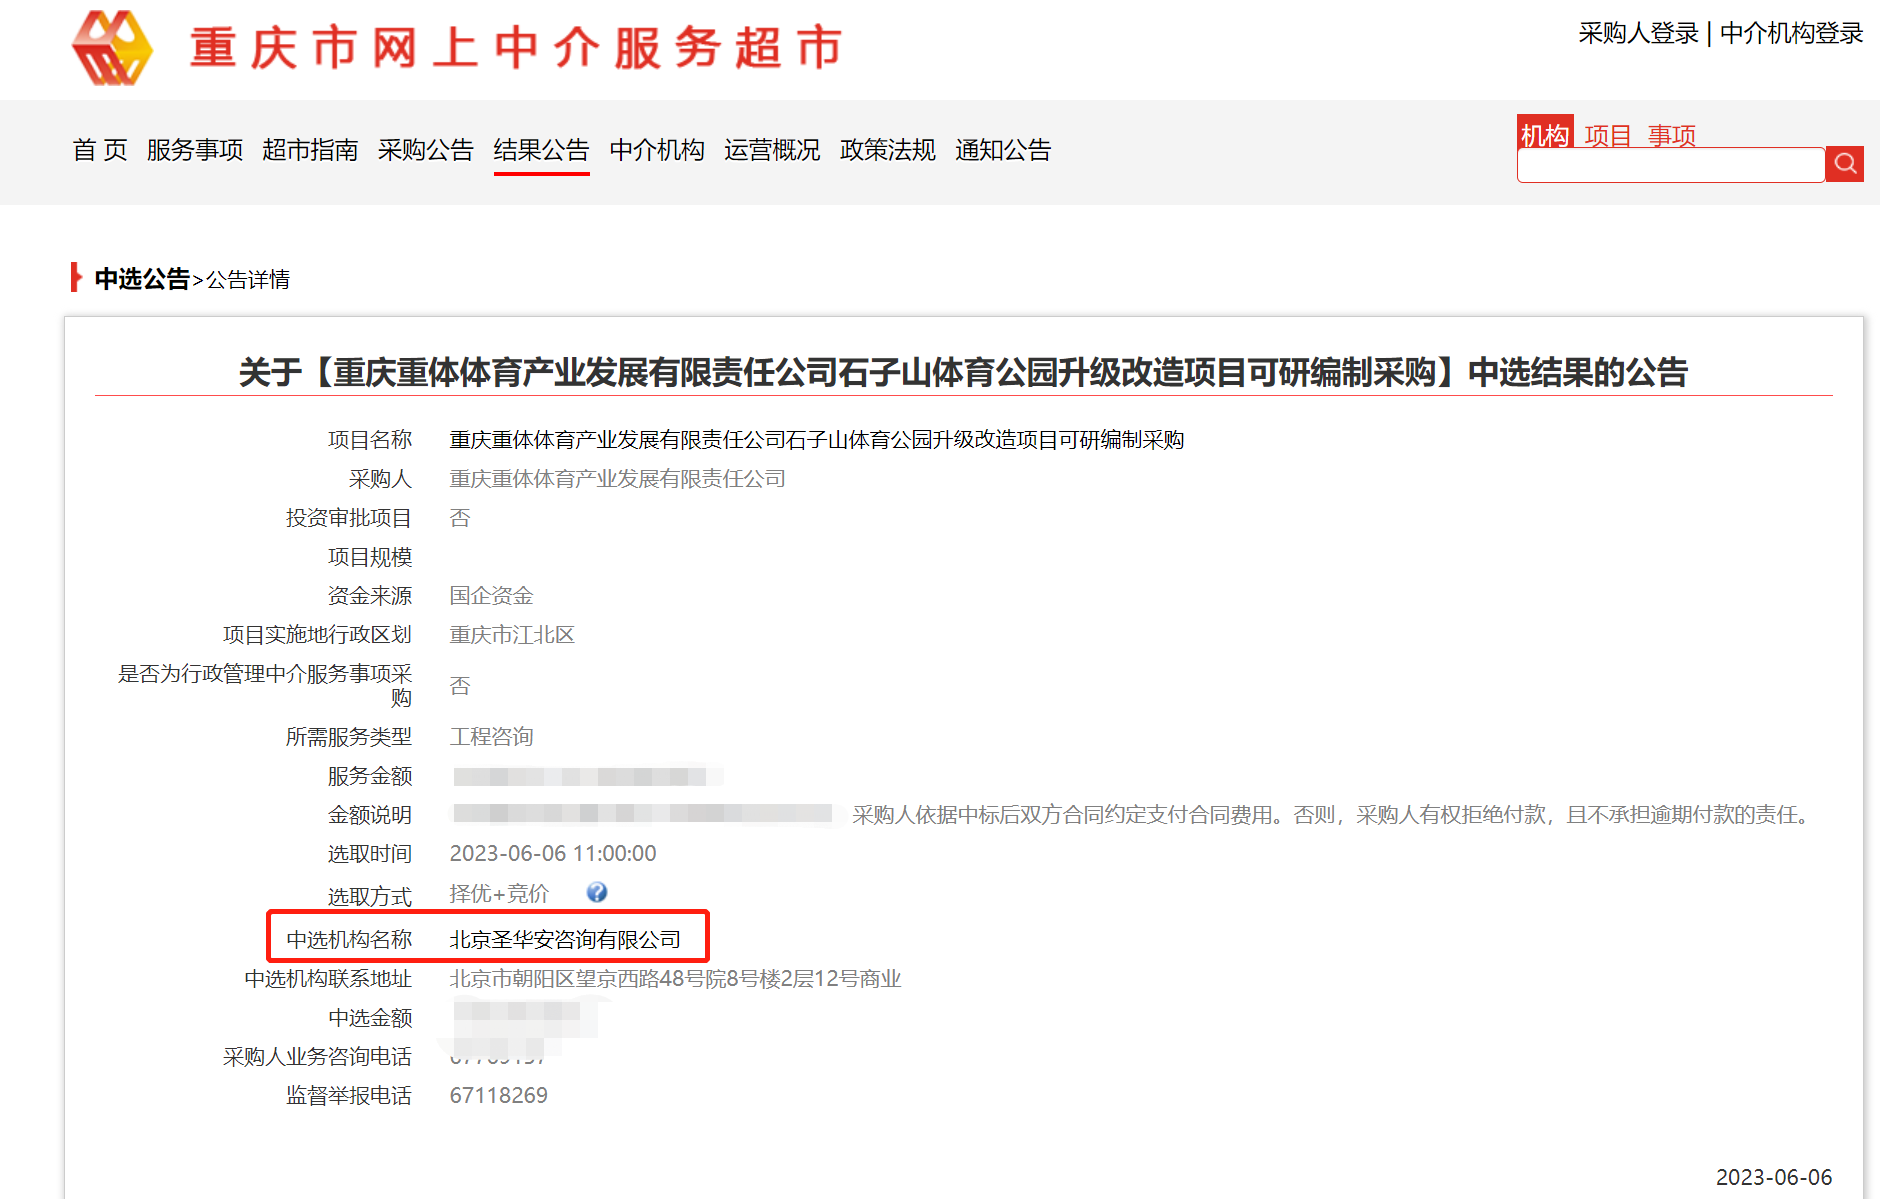Click the 择优+竞价 selection method text
1880x1199 pixels.
[x=499, y=893]
